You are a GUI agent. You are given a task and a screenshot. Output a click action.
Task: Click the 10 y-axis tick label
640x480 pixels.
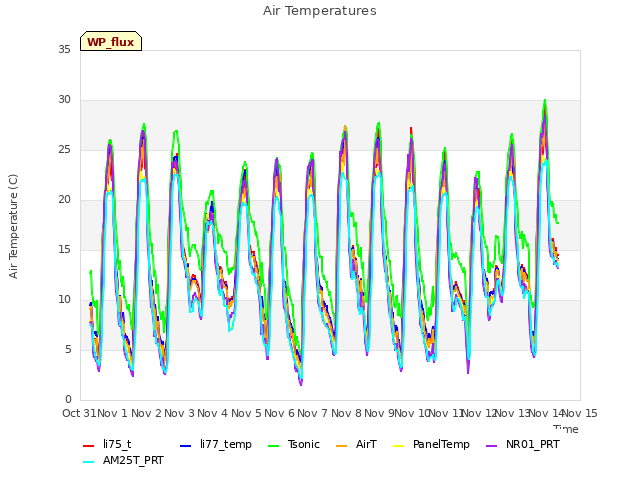(64, 300)
